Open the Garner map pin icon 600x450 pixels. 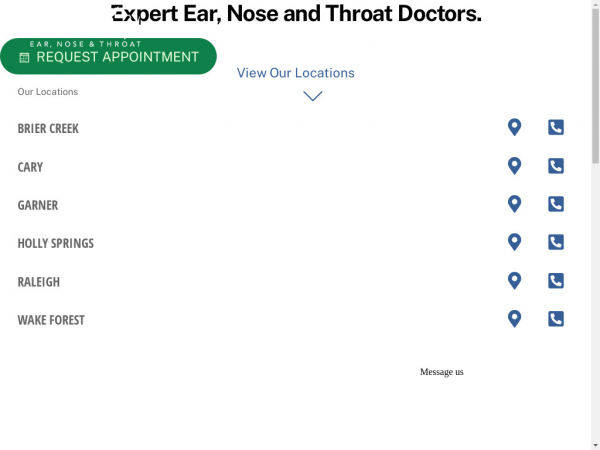click(x=514, y=204)
